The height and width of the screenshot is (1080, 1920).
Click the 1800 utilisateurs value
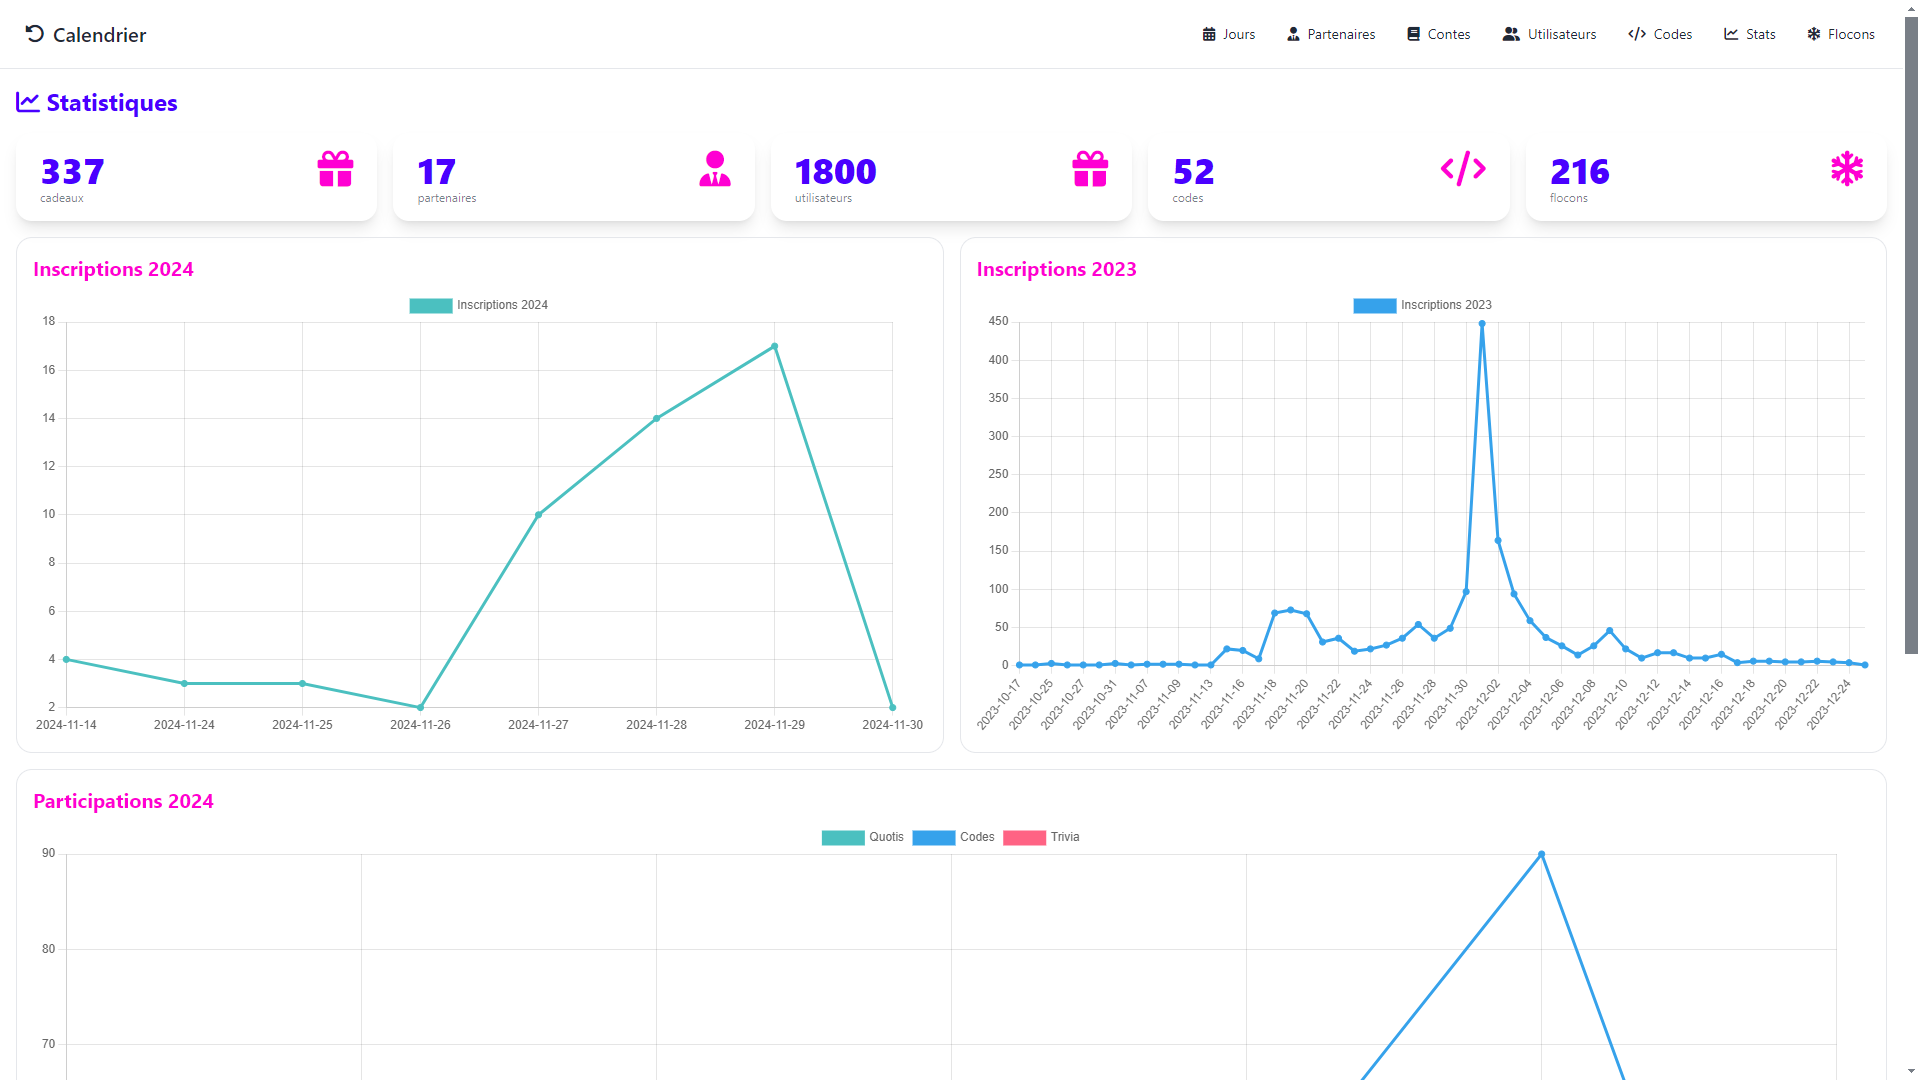[x=836, y=172]
